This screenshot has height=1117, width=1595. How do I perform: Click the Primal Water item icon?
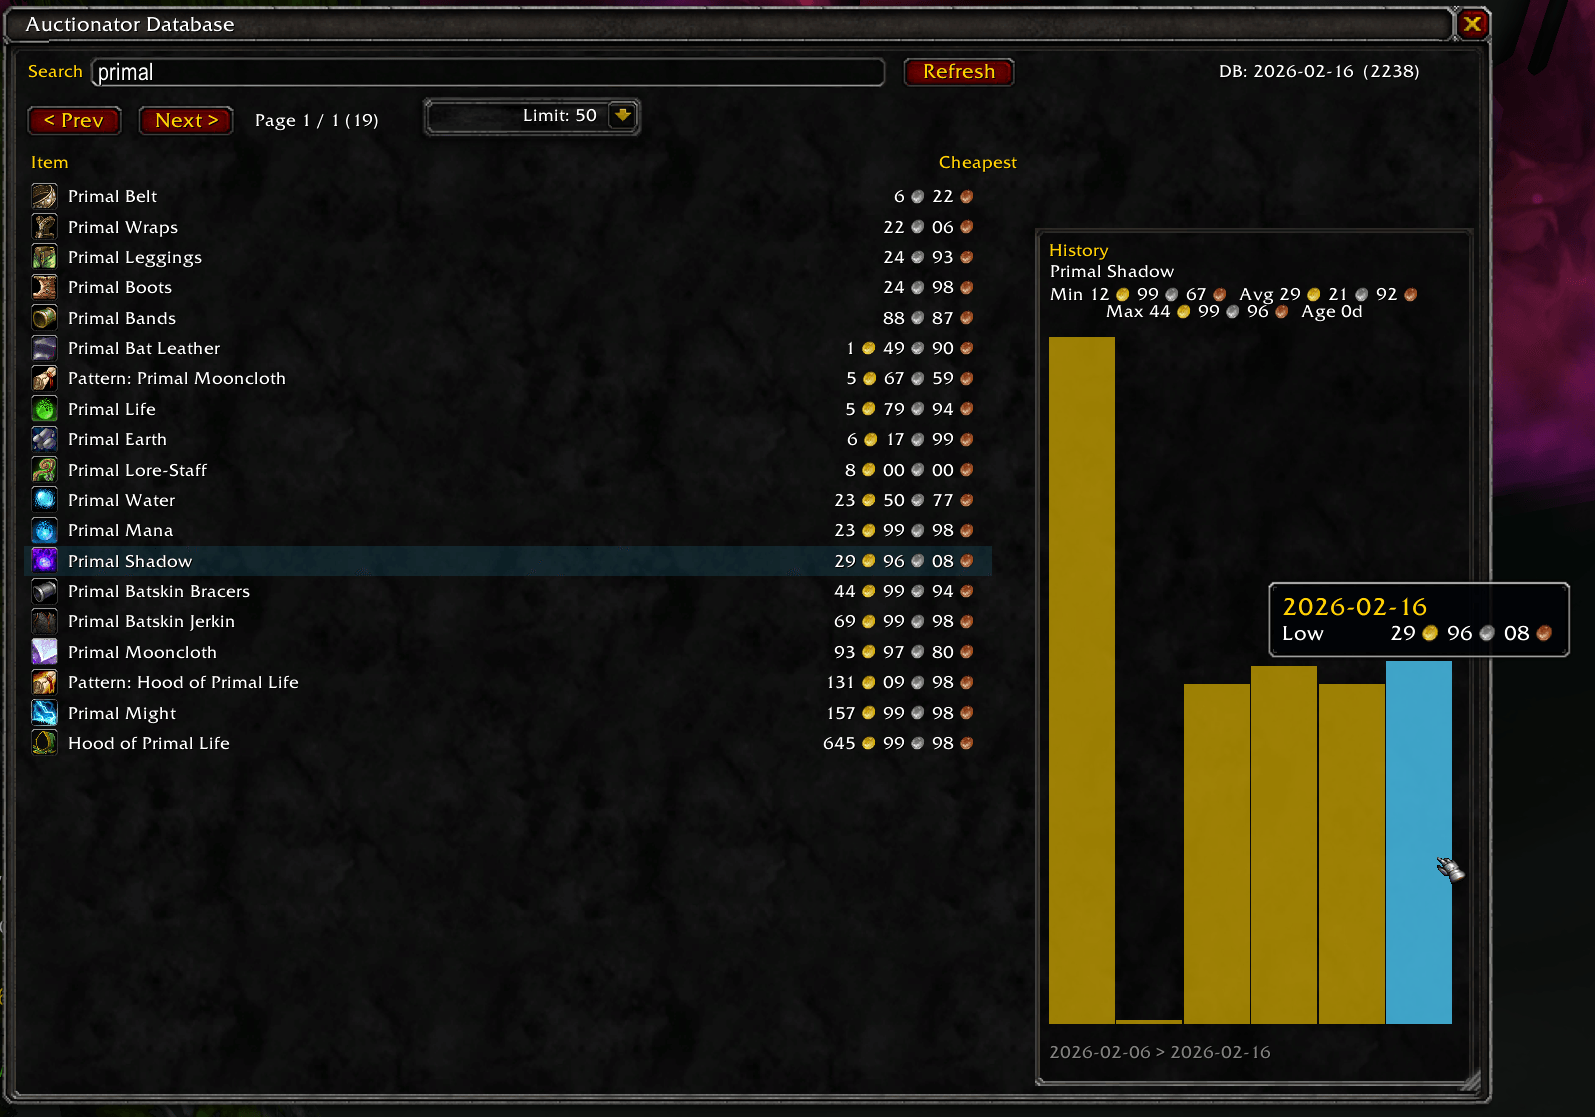(44, 500)
